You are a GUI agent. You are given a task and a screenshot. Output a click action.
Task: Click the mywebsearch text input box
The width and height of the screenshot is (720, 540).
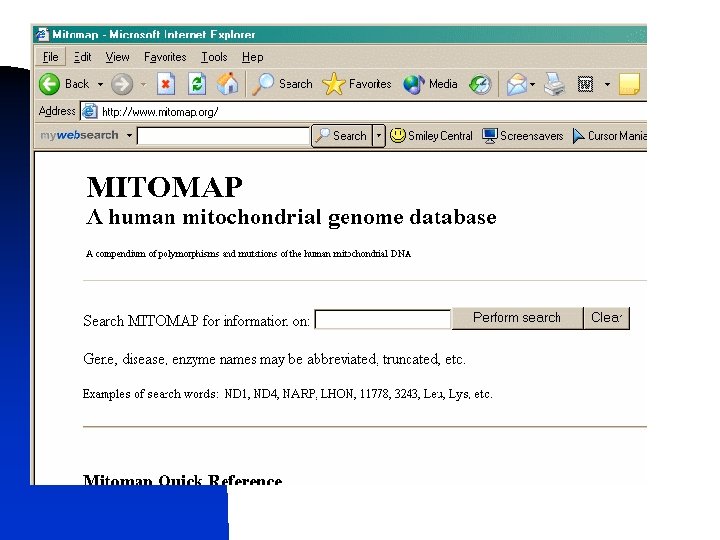[x=224, y=136]
